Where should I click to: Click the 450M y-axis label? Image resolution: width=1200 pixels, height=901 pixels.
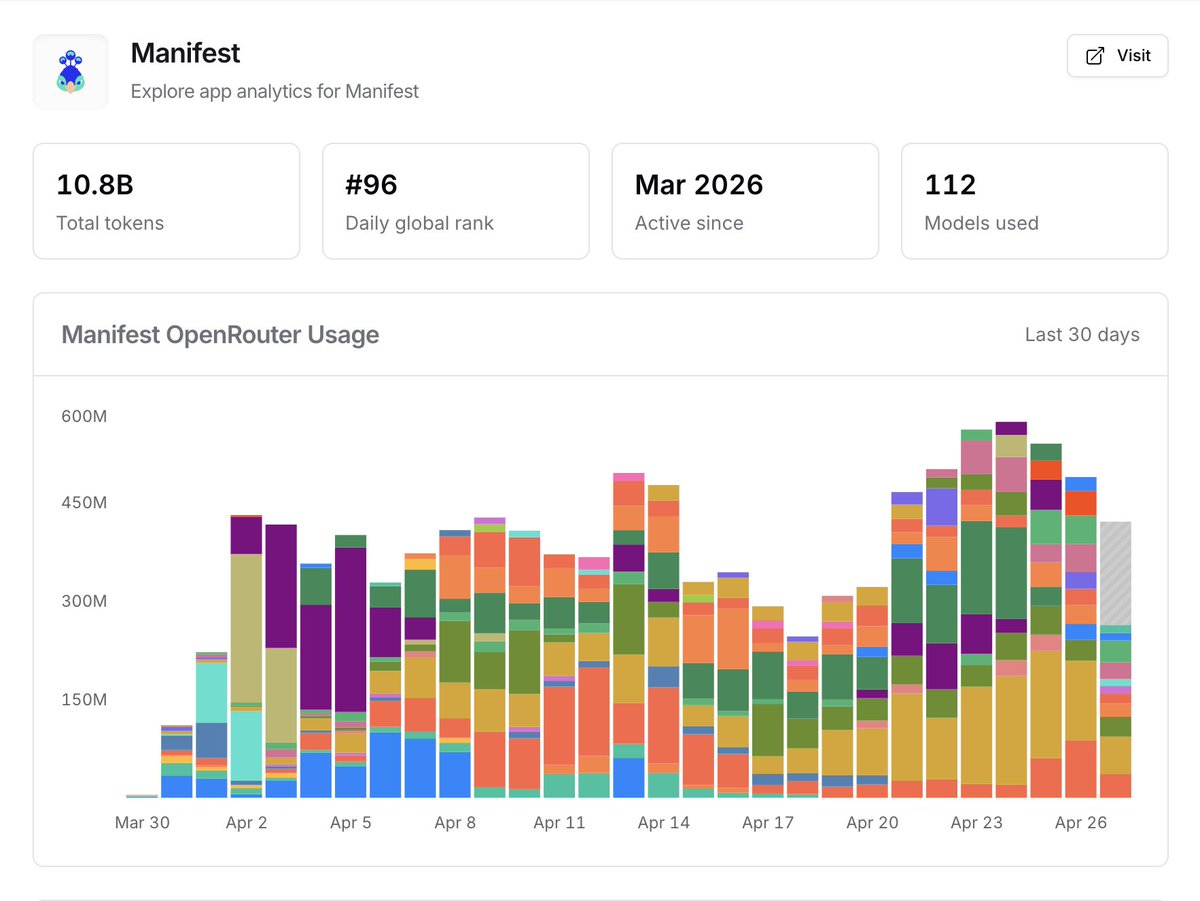tap(84, 503)
